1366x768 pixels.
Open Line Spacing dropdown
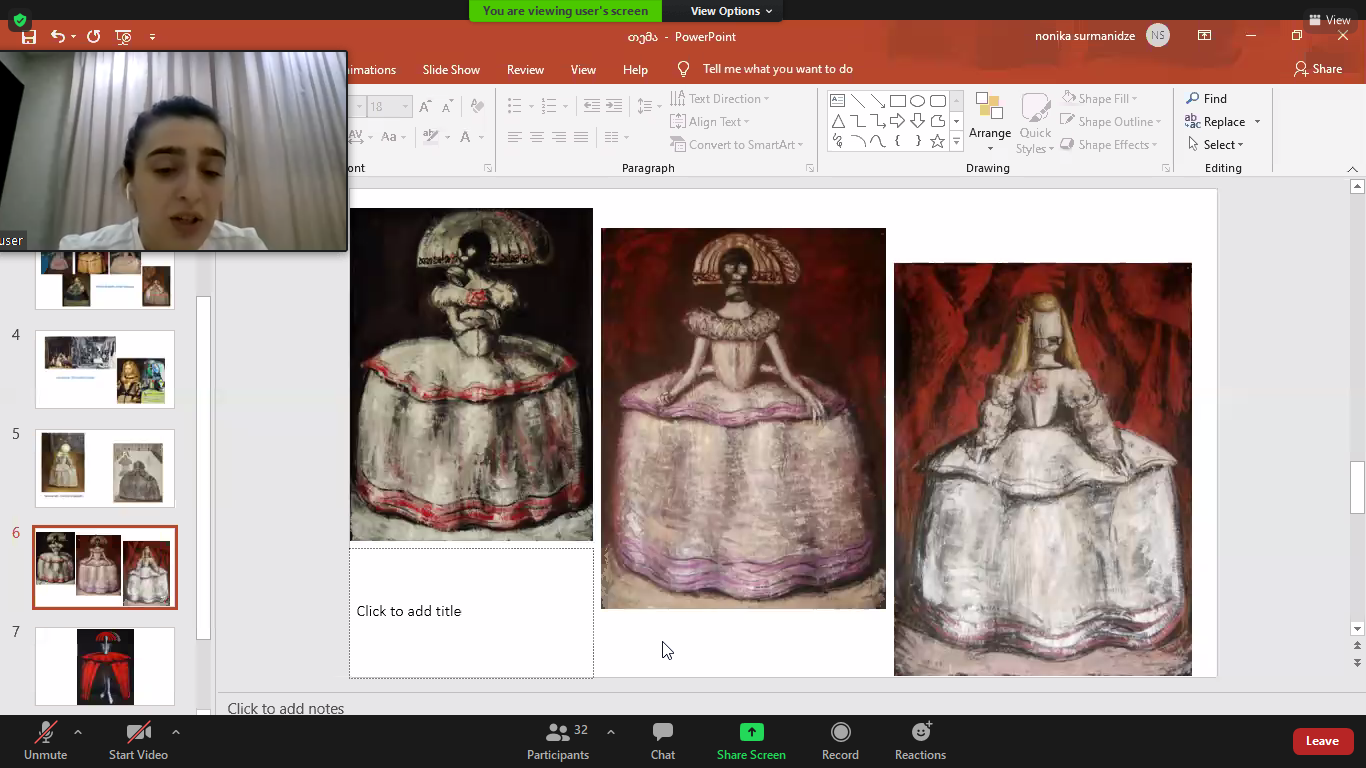(650, 106)
